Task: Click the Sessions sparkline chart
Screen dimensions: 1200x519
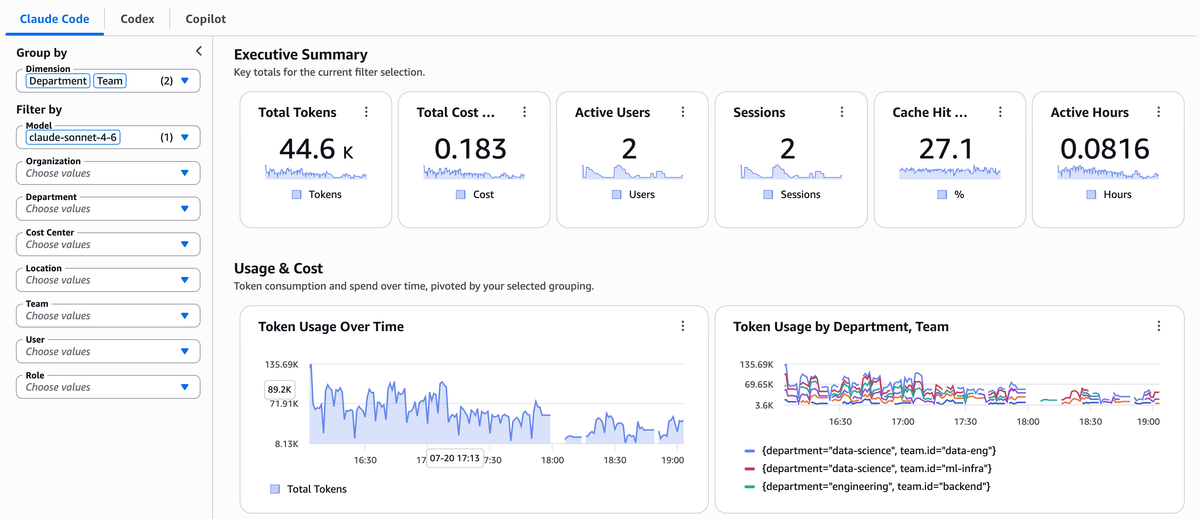Action: click(x=791, y=173)
